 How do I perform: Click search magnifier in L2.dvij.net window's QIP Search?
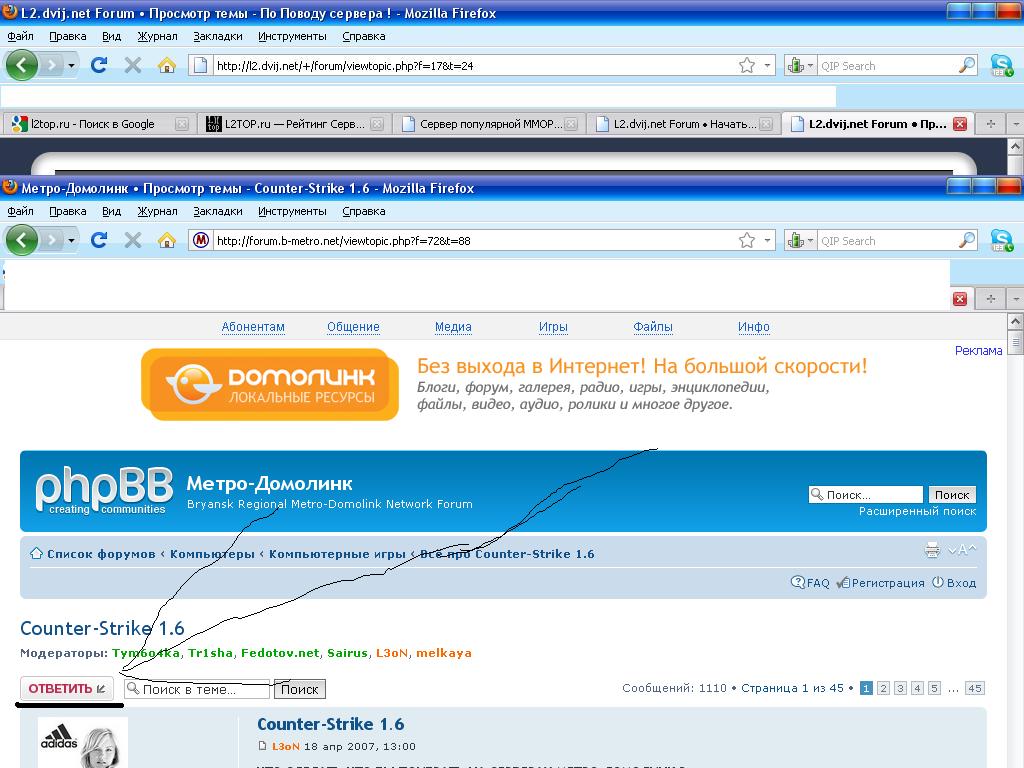click(967, 65)
